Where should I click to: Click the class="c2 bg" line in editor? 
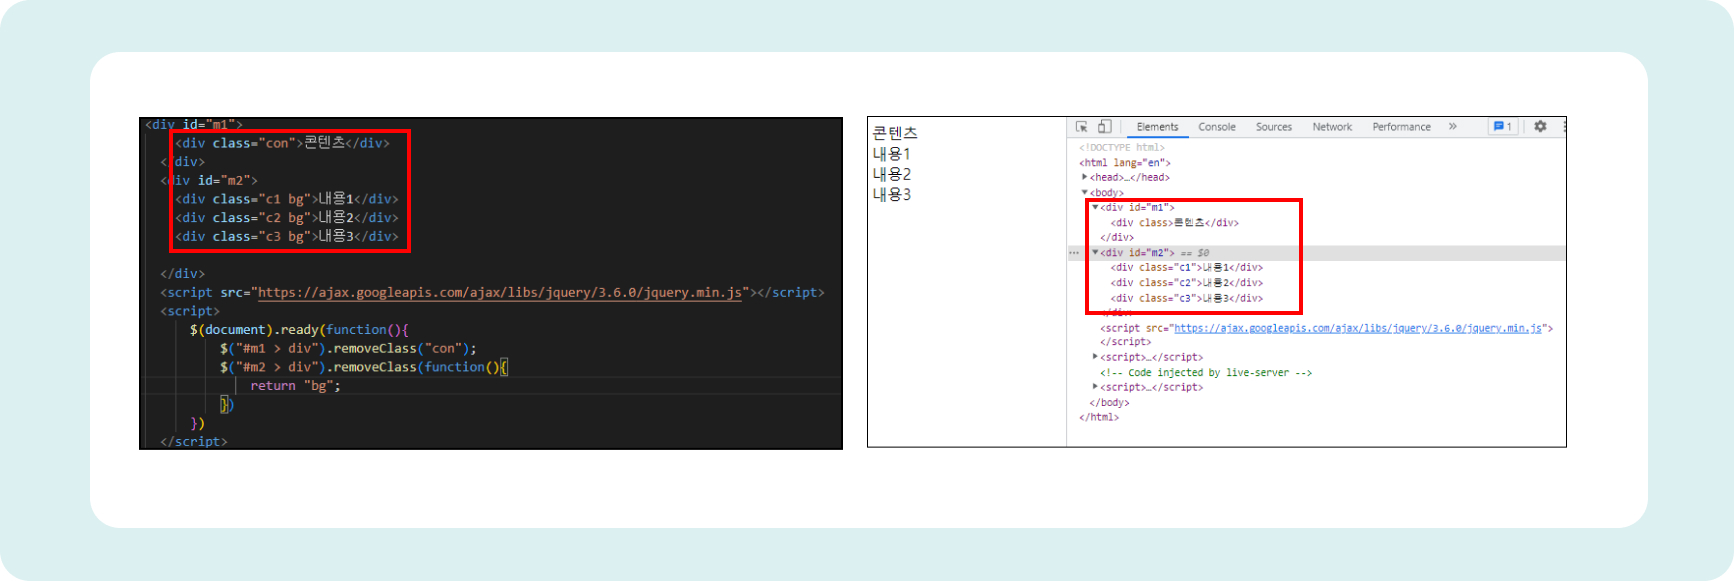[x=287, y=217]
